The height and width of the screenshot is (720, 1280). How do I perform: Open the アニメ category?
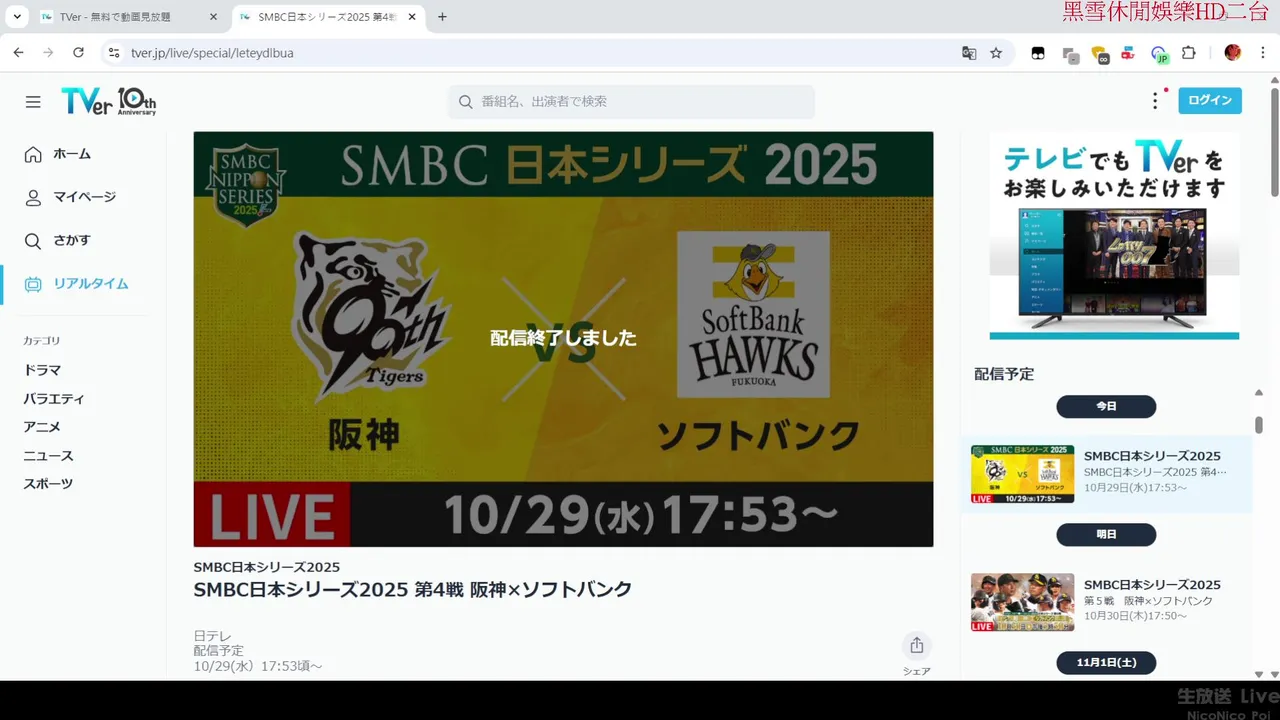click(42, 427)
